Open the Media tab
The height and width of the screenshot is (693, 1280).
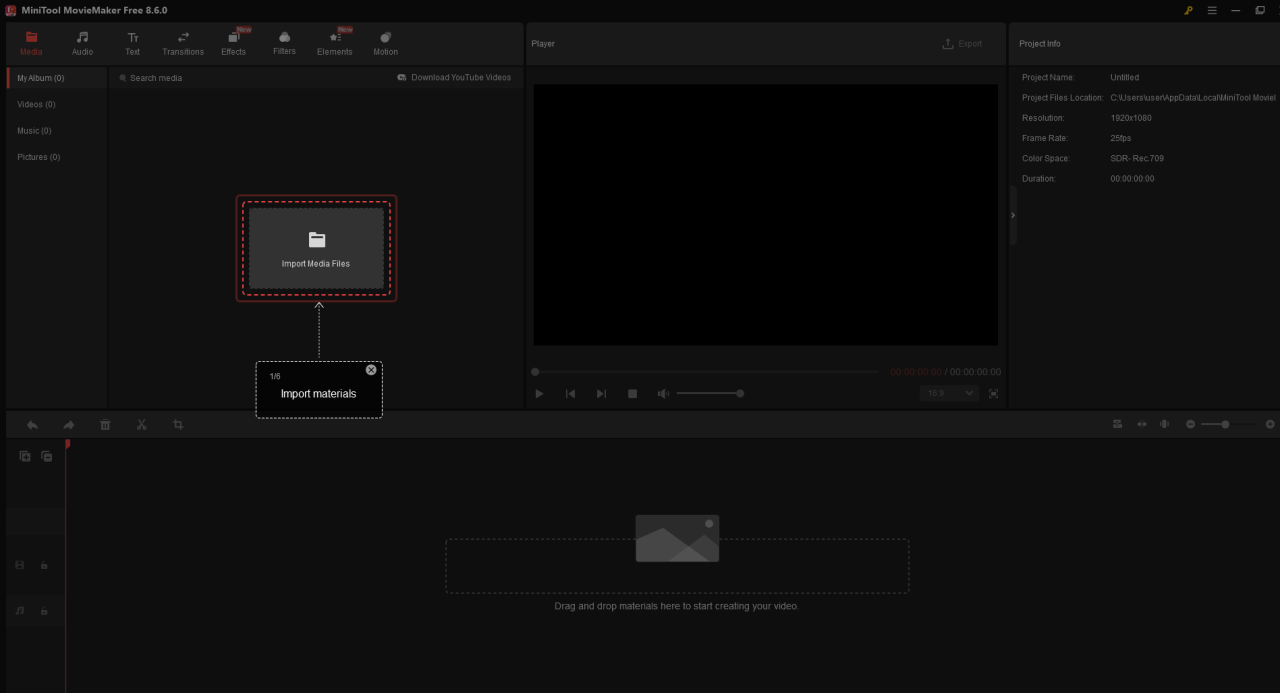(x=32, y=43)
